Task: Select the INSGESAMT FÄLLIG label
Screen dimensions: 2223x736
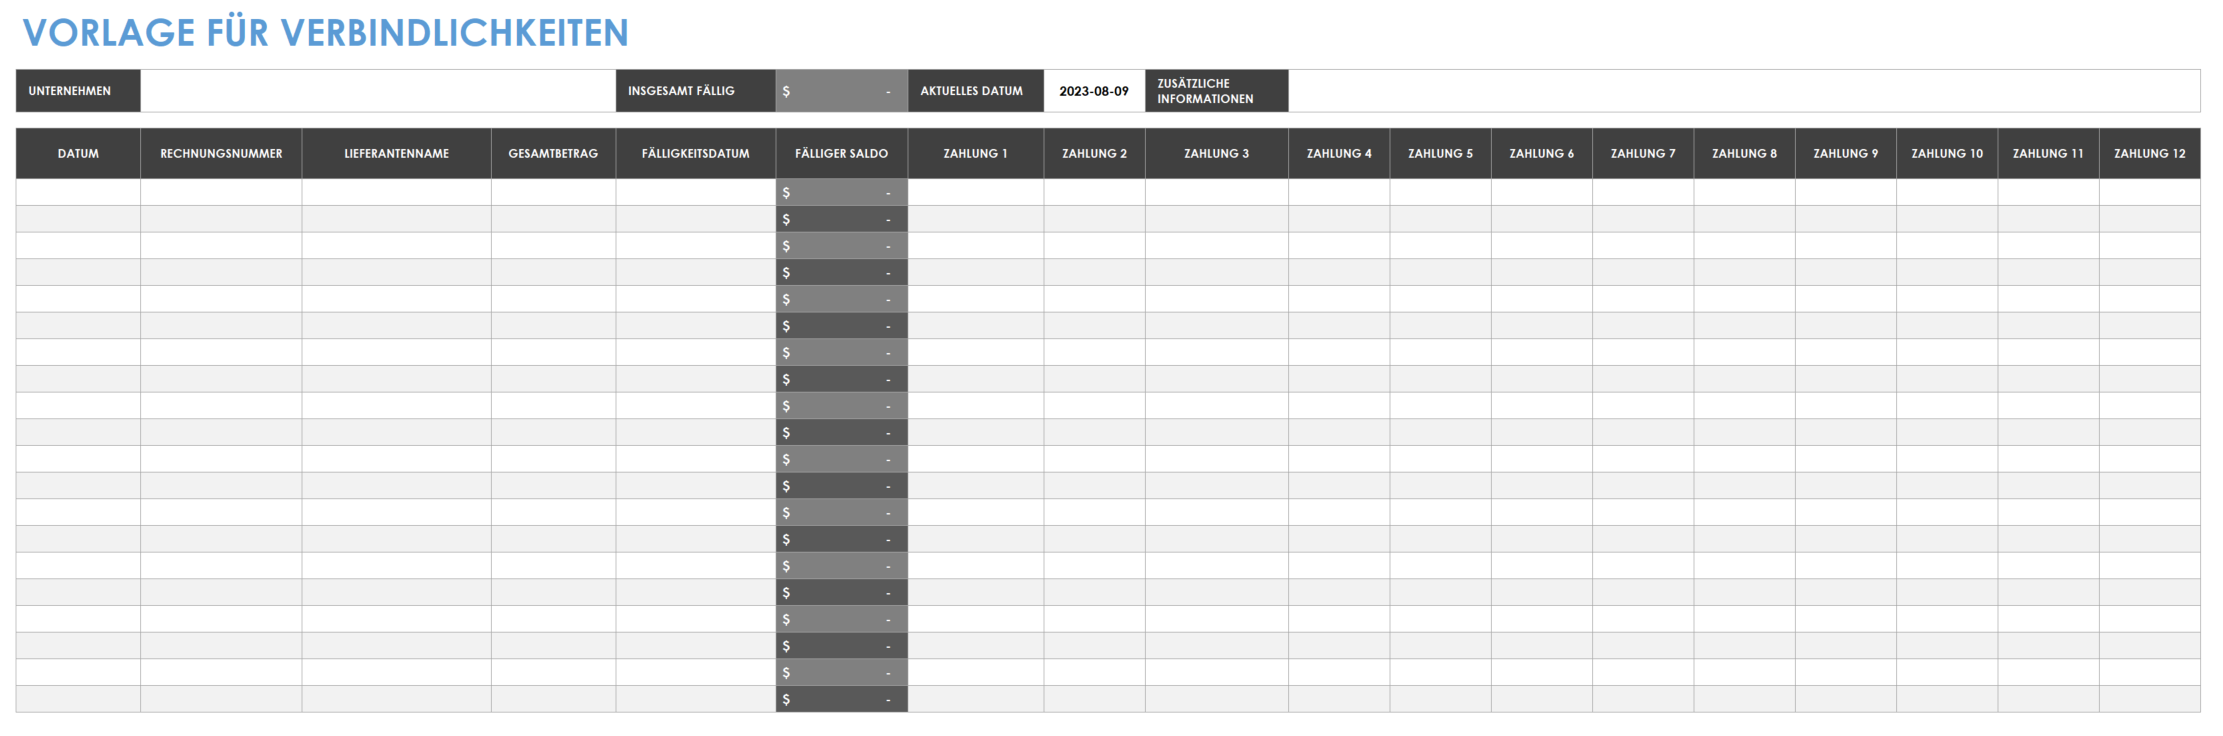Action: tap(696, 91)
